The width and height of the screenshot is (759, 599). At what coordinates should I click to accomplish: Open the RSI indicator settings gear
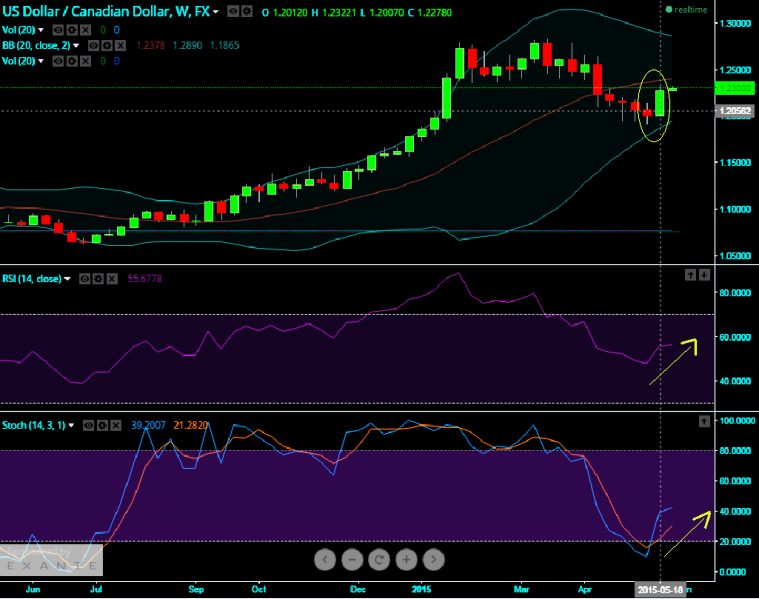click(x=98, y=279)
